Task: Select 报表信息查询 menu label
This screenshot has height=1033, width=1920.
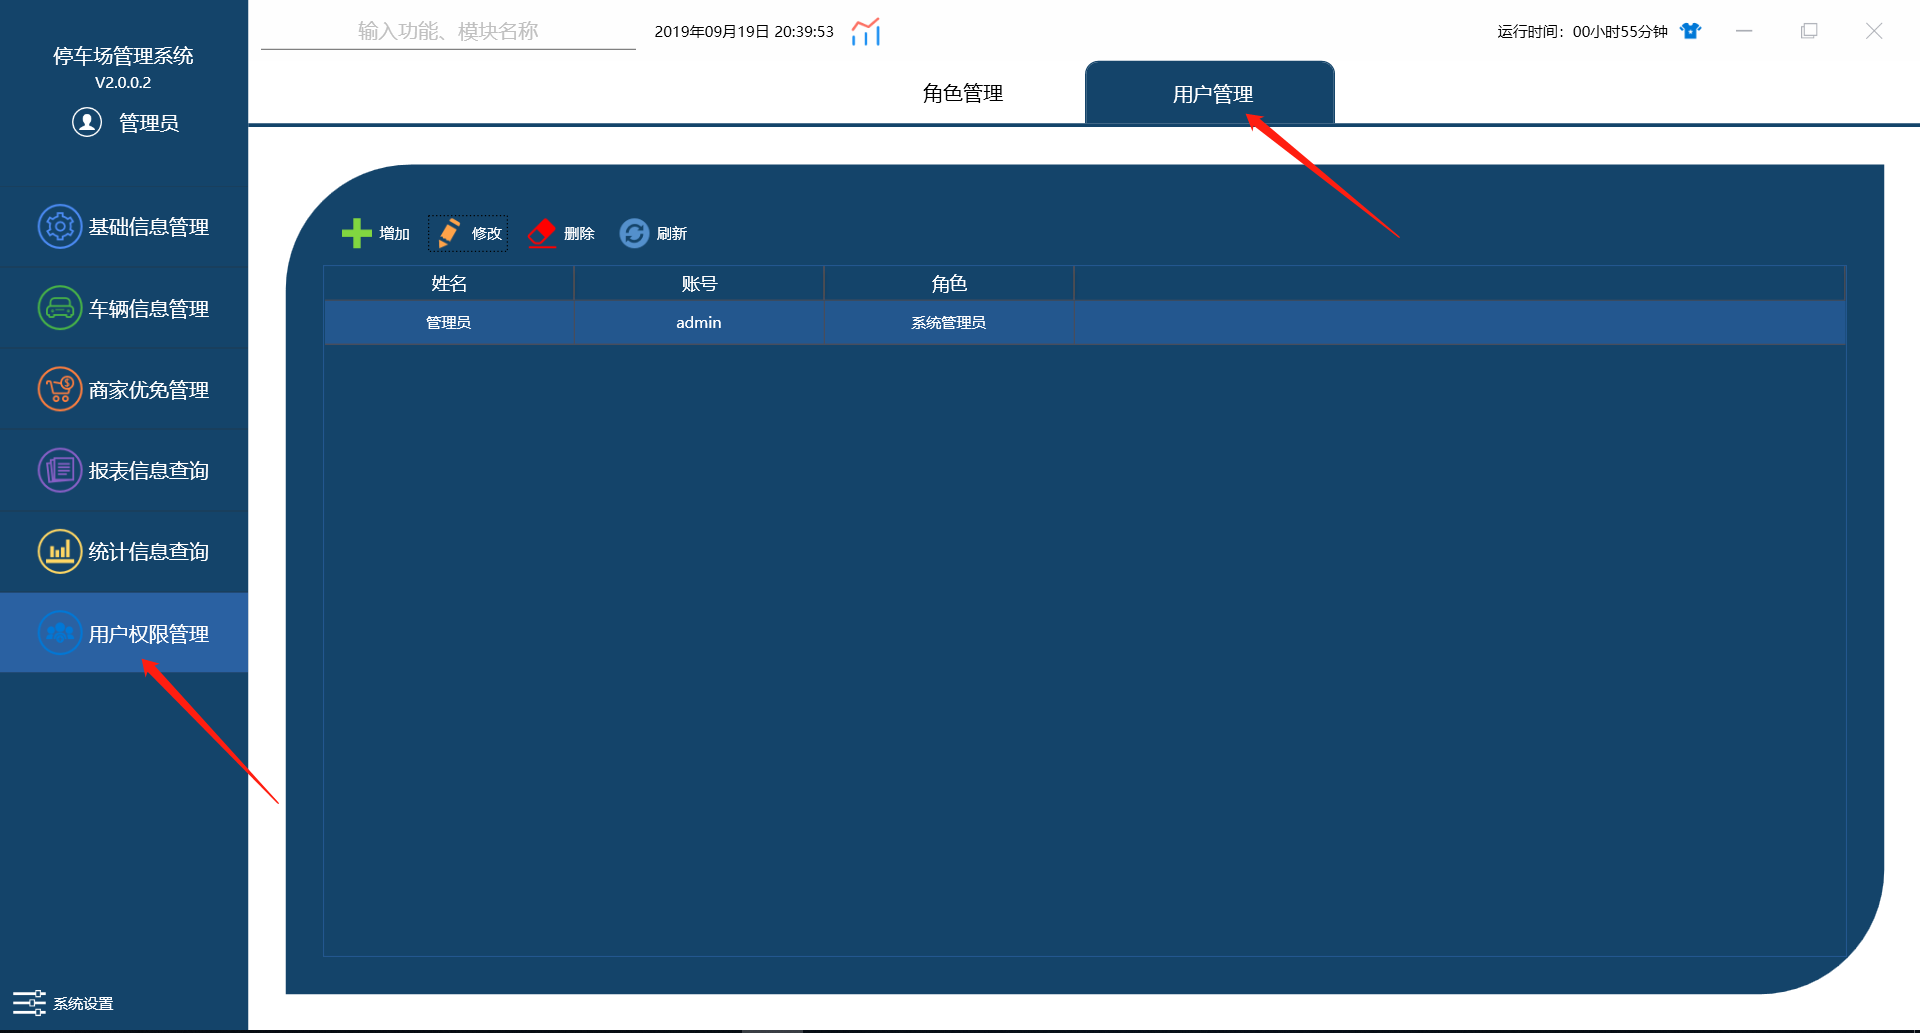Action: click(149, 470)
